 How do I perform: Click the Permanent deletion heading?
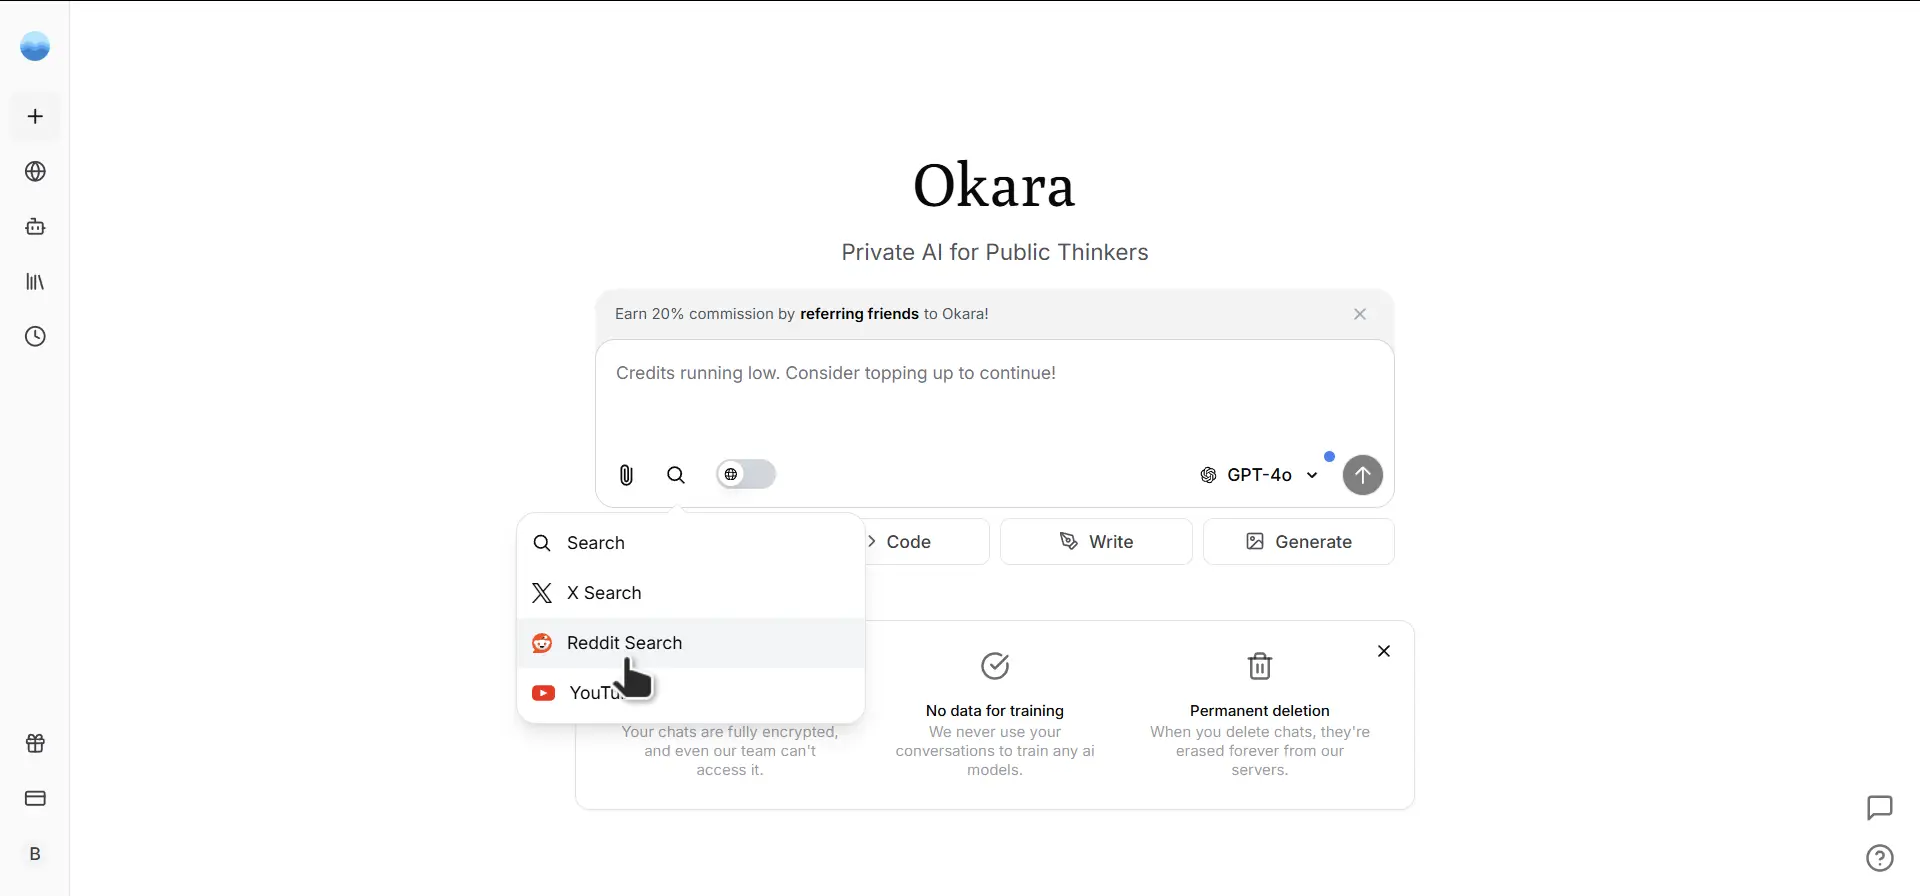point(1260,711)
